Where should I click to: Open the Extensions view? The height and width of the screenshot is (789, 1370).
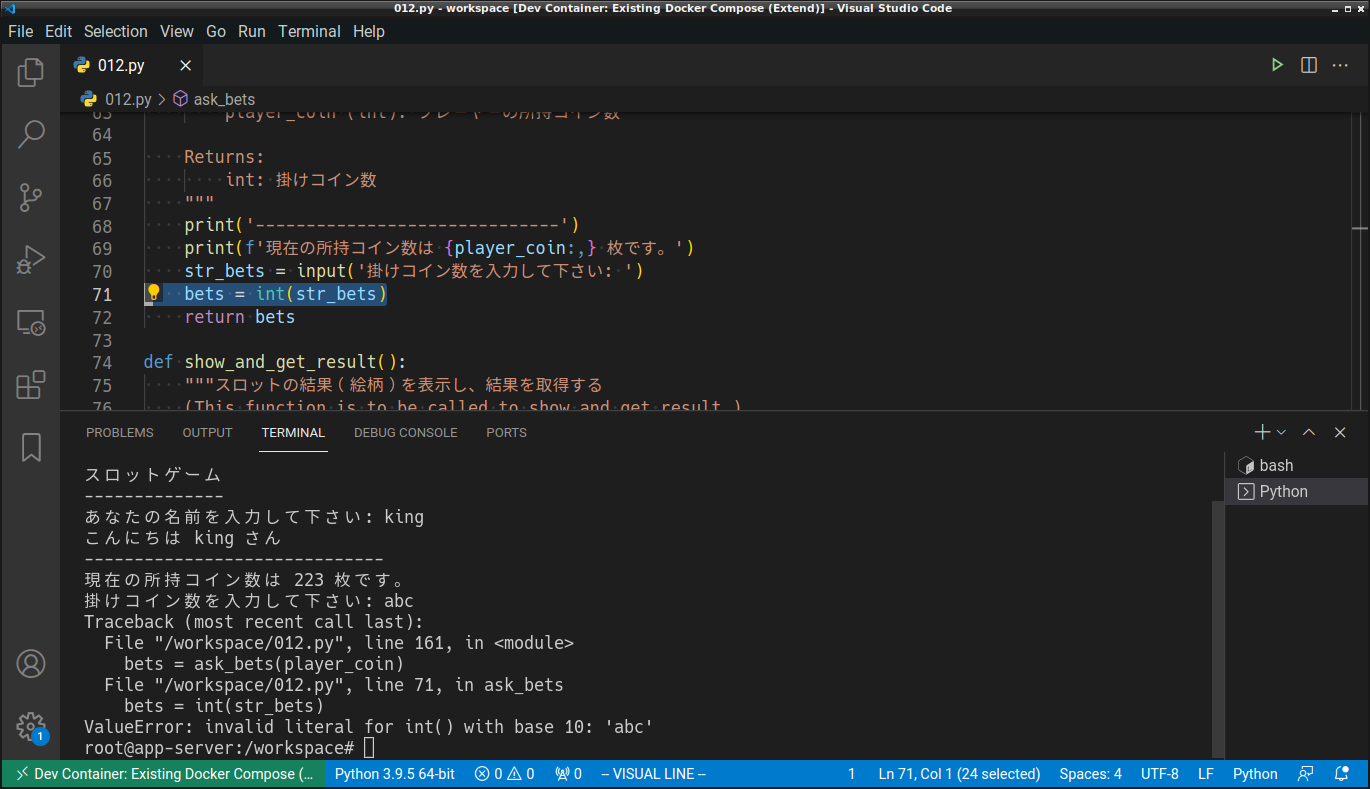(x=30, y=383)
